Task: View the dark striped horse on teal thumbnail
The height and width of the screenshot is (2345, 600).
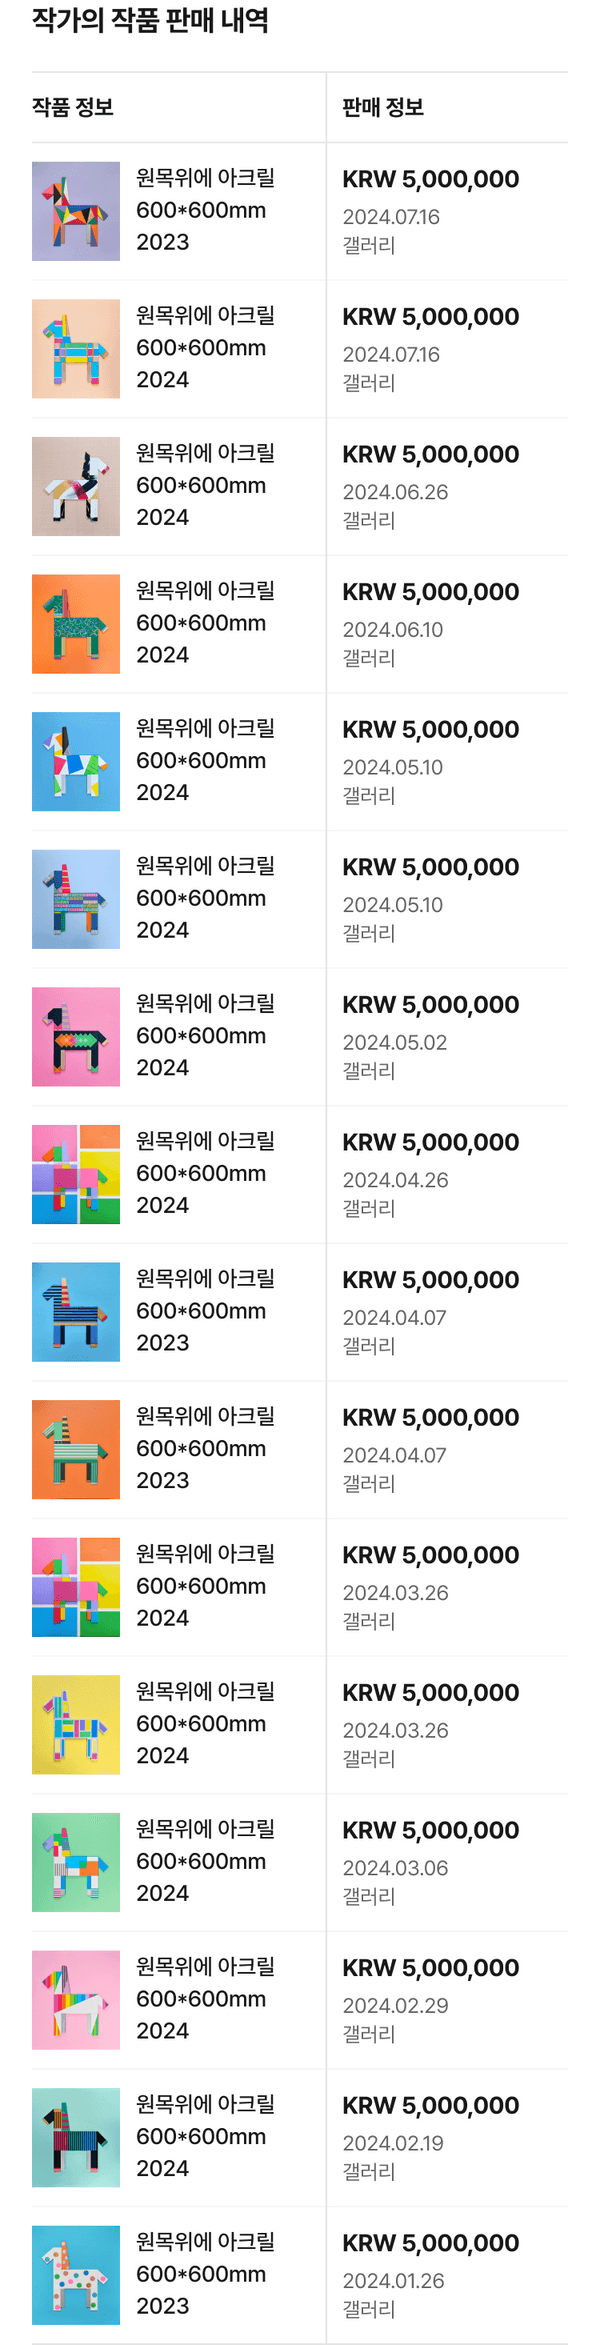Action: pos(76,2137)
